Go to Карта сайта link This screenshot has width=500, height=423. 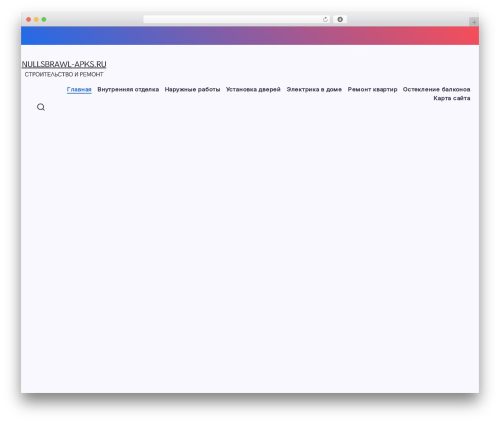[x=452, y=98]
